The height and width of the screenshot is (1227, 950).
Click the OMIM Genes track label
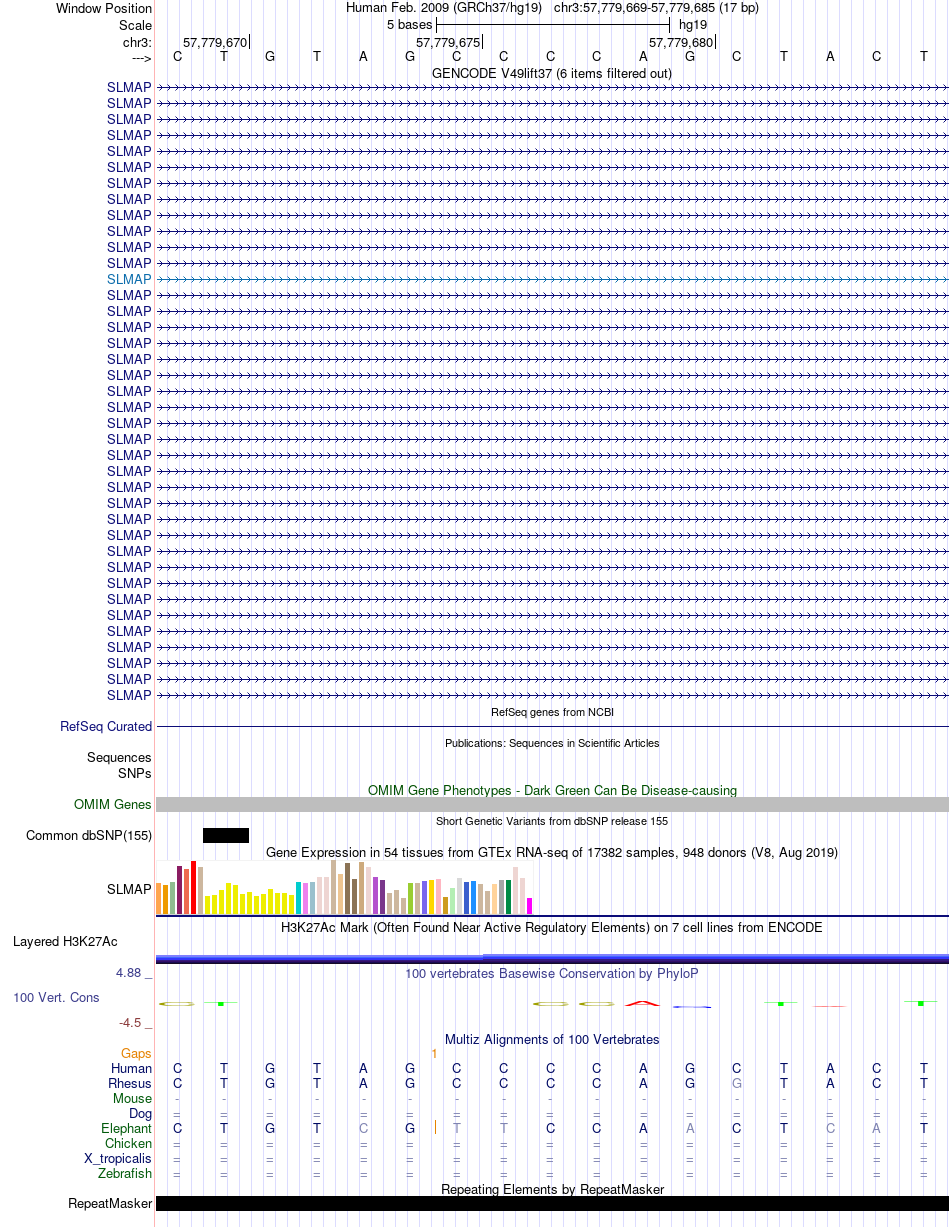(x=113, y=804)
